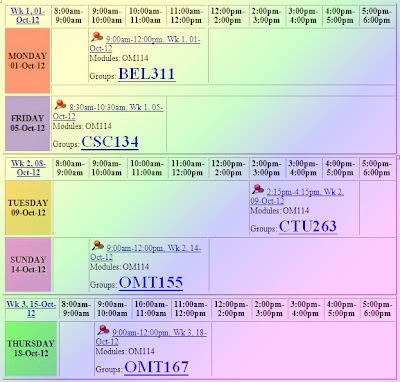Click the Week 3 11:00am-12:00pm column header
This screenshot has width=400, height=382.
point(191,309)
